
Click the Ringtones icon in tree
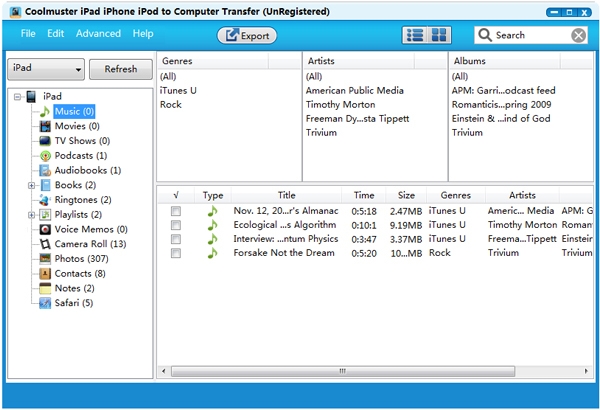pyautogui.click(x=45, y=200)
